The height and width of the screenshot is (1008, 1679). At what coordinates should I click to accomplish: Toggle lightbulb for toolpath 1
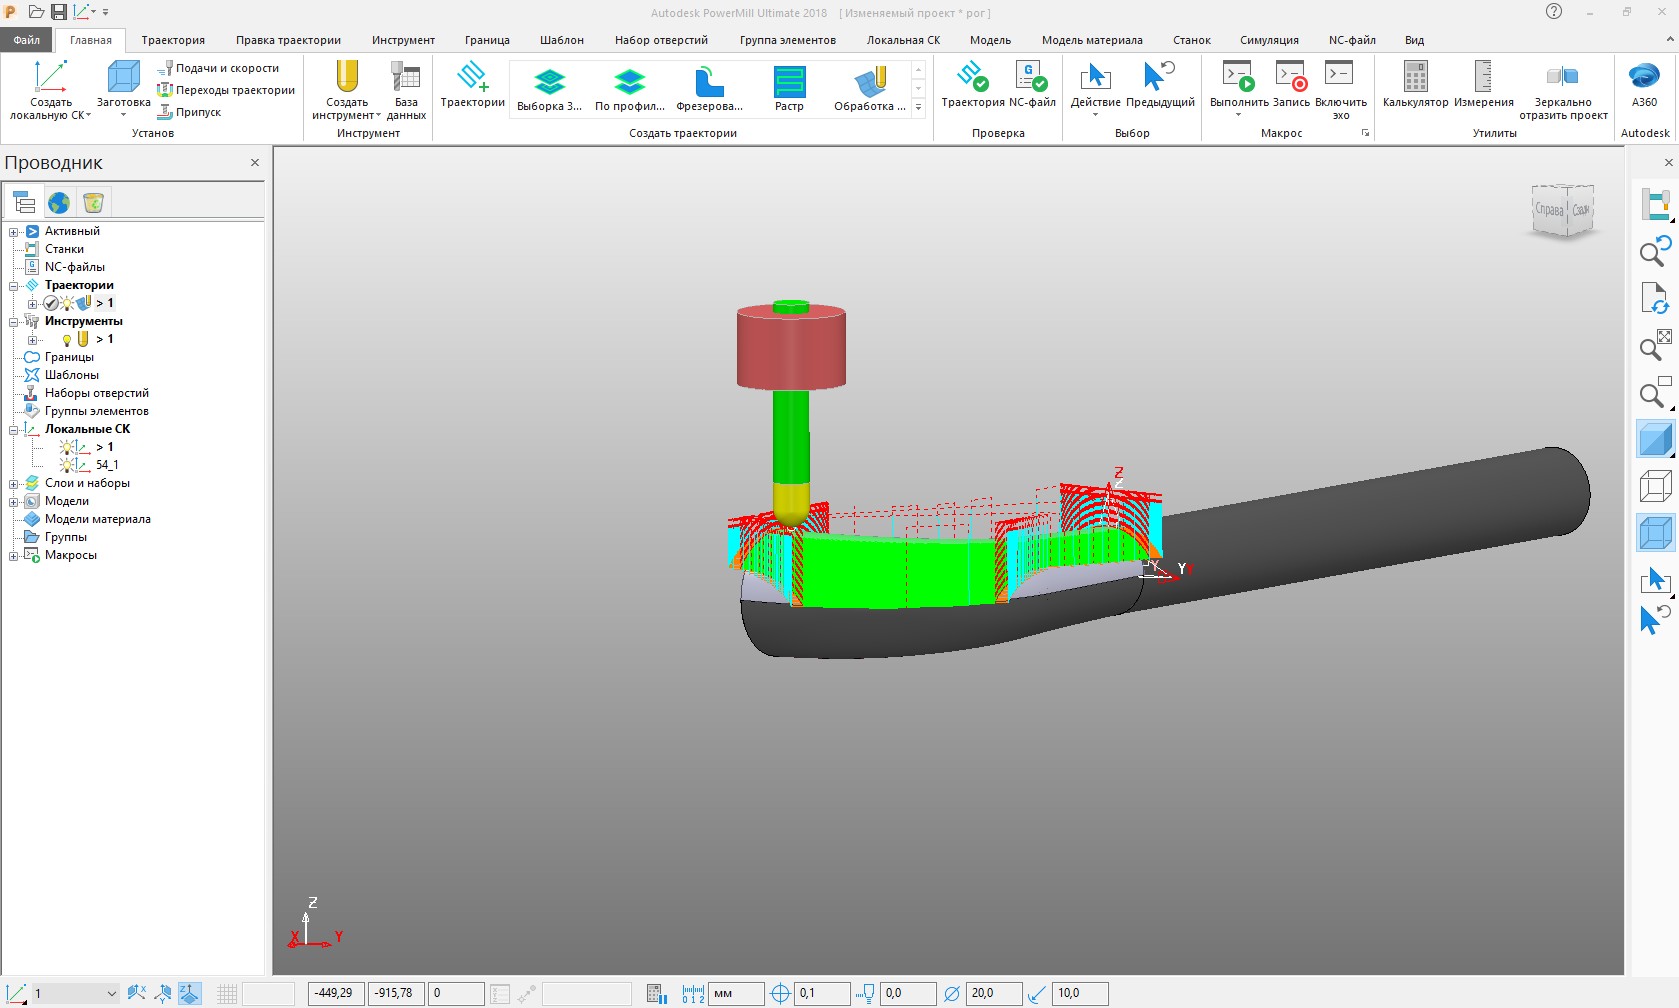coord(67,303)
